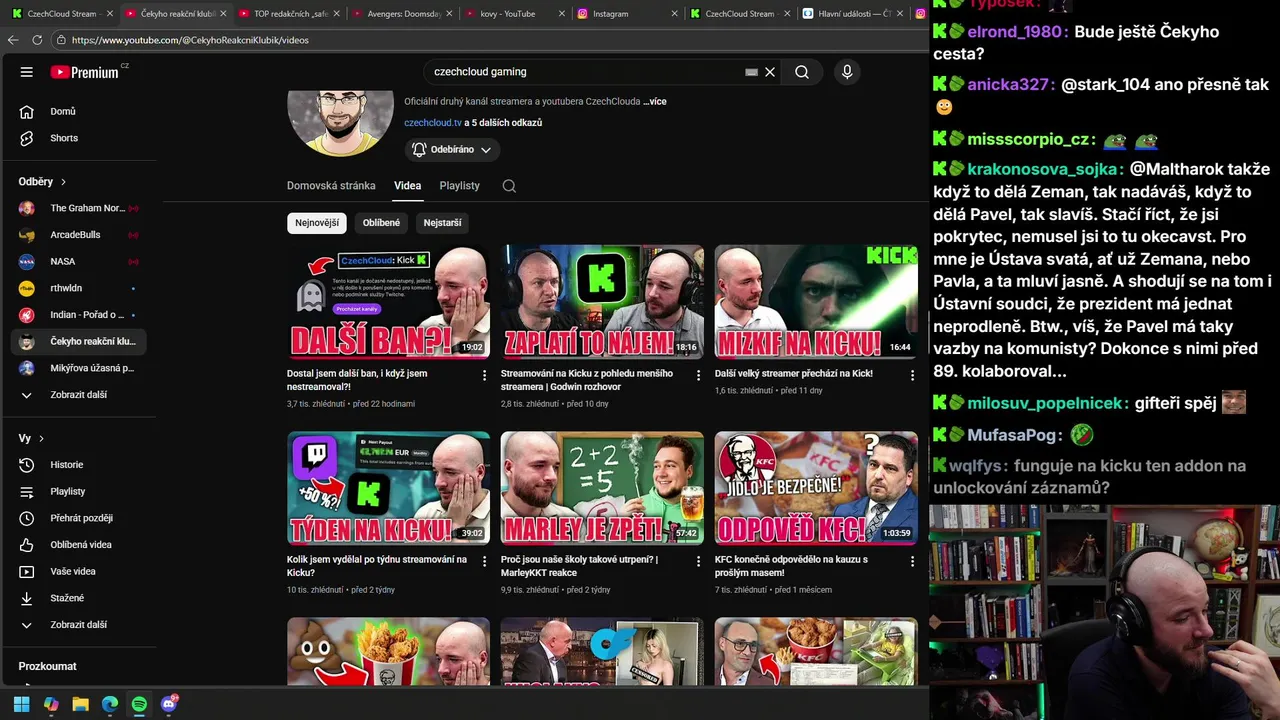Open Prozkoumat section heading in sidebar
Viewport: 1280px width, 720px height.
[x=47, y=666]
